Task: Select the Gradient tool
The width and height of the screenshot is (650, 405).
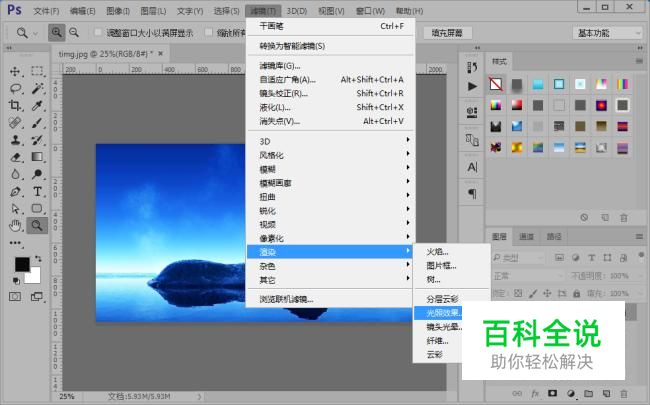Action: click(x=37, y=157)
